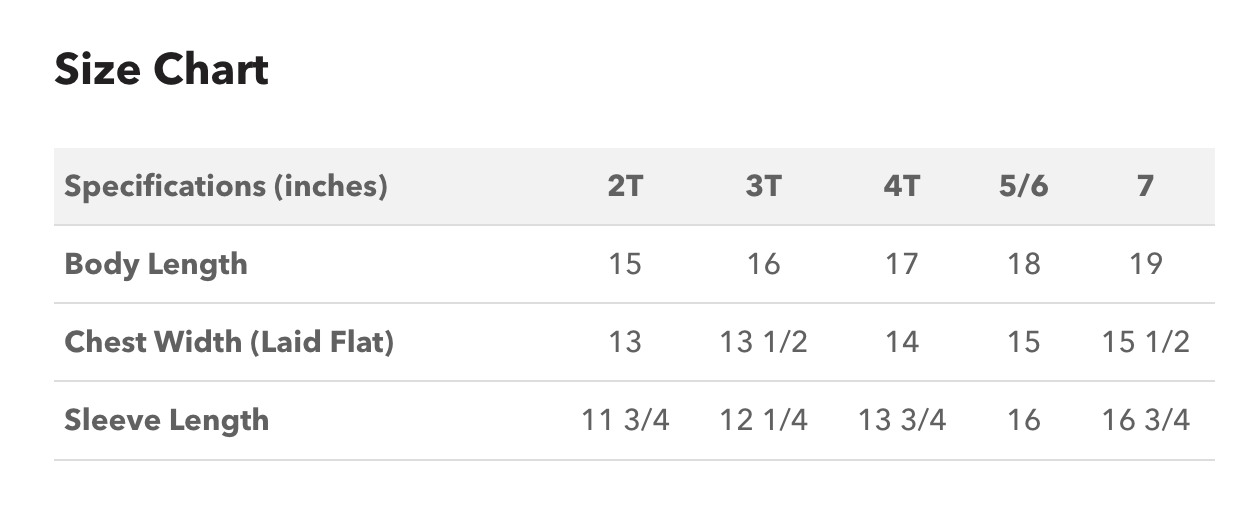This screenshot has height=518, width=1250.
Task: Select the Chest Width (Laid Flat) label
Action: 229,342
